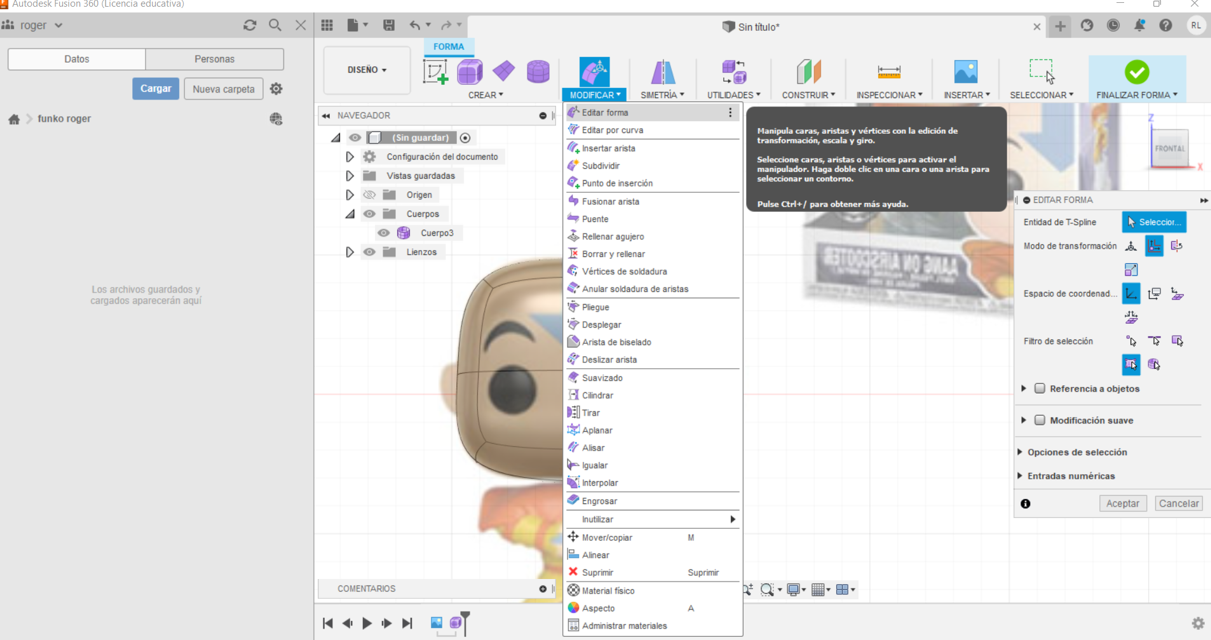Viewport: 1211px width, 640px height.
Task: Expand the Lienzos tree node
Action: [x=350, y=252]
